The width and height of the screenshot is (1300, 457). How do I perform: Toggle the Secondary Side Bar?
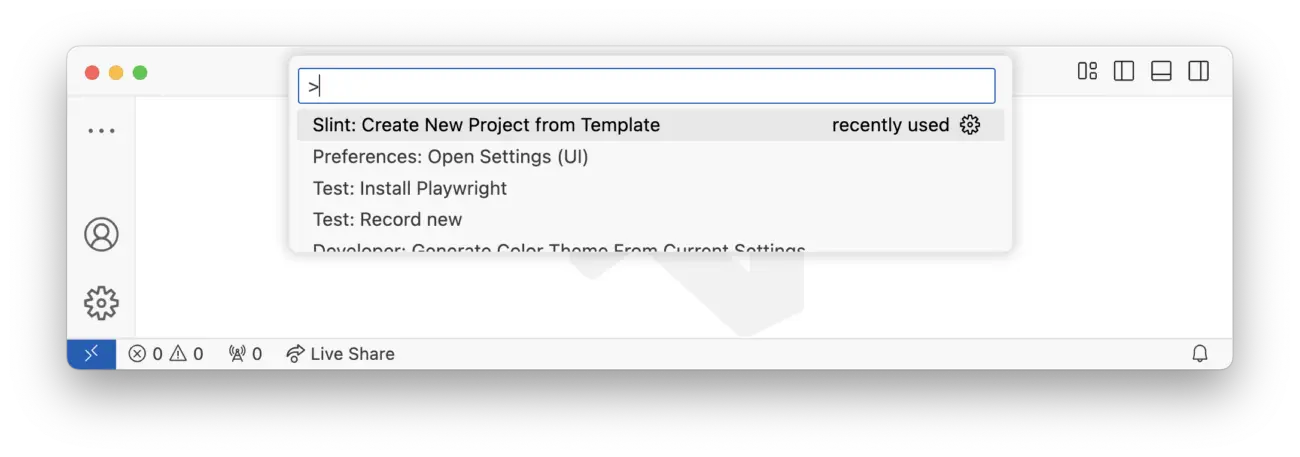pyautogui.click(x=1198, y=71)
